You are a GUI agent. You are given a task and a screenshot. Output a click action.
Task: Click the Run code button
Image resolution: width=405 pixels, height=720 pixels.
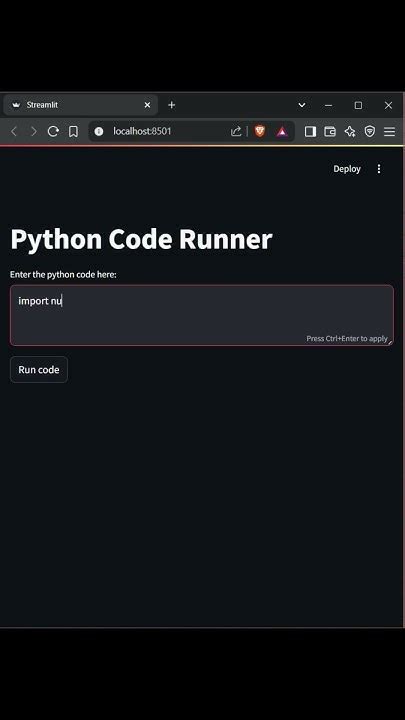coord(39,370)
